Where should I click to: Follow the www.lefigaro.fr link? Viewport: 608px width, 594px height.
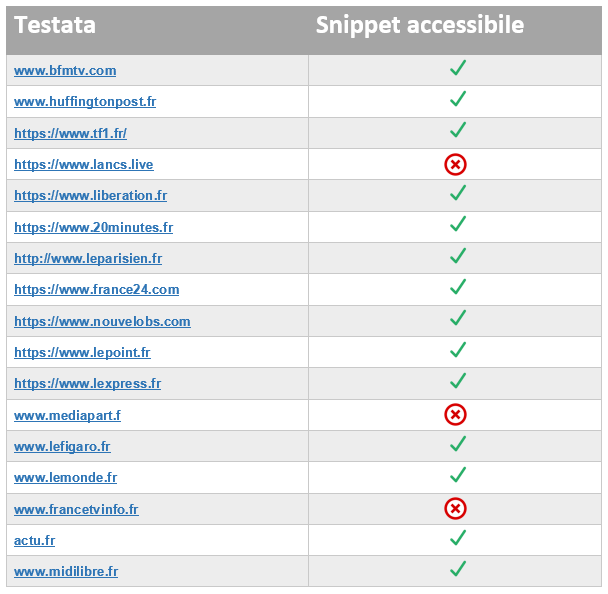[62, 447]
